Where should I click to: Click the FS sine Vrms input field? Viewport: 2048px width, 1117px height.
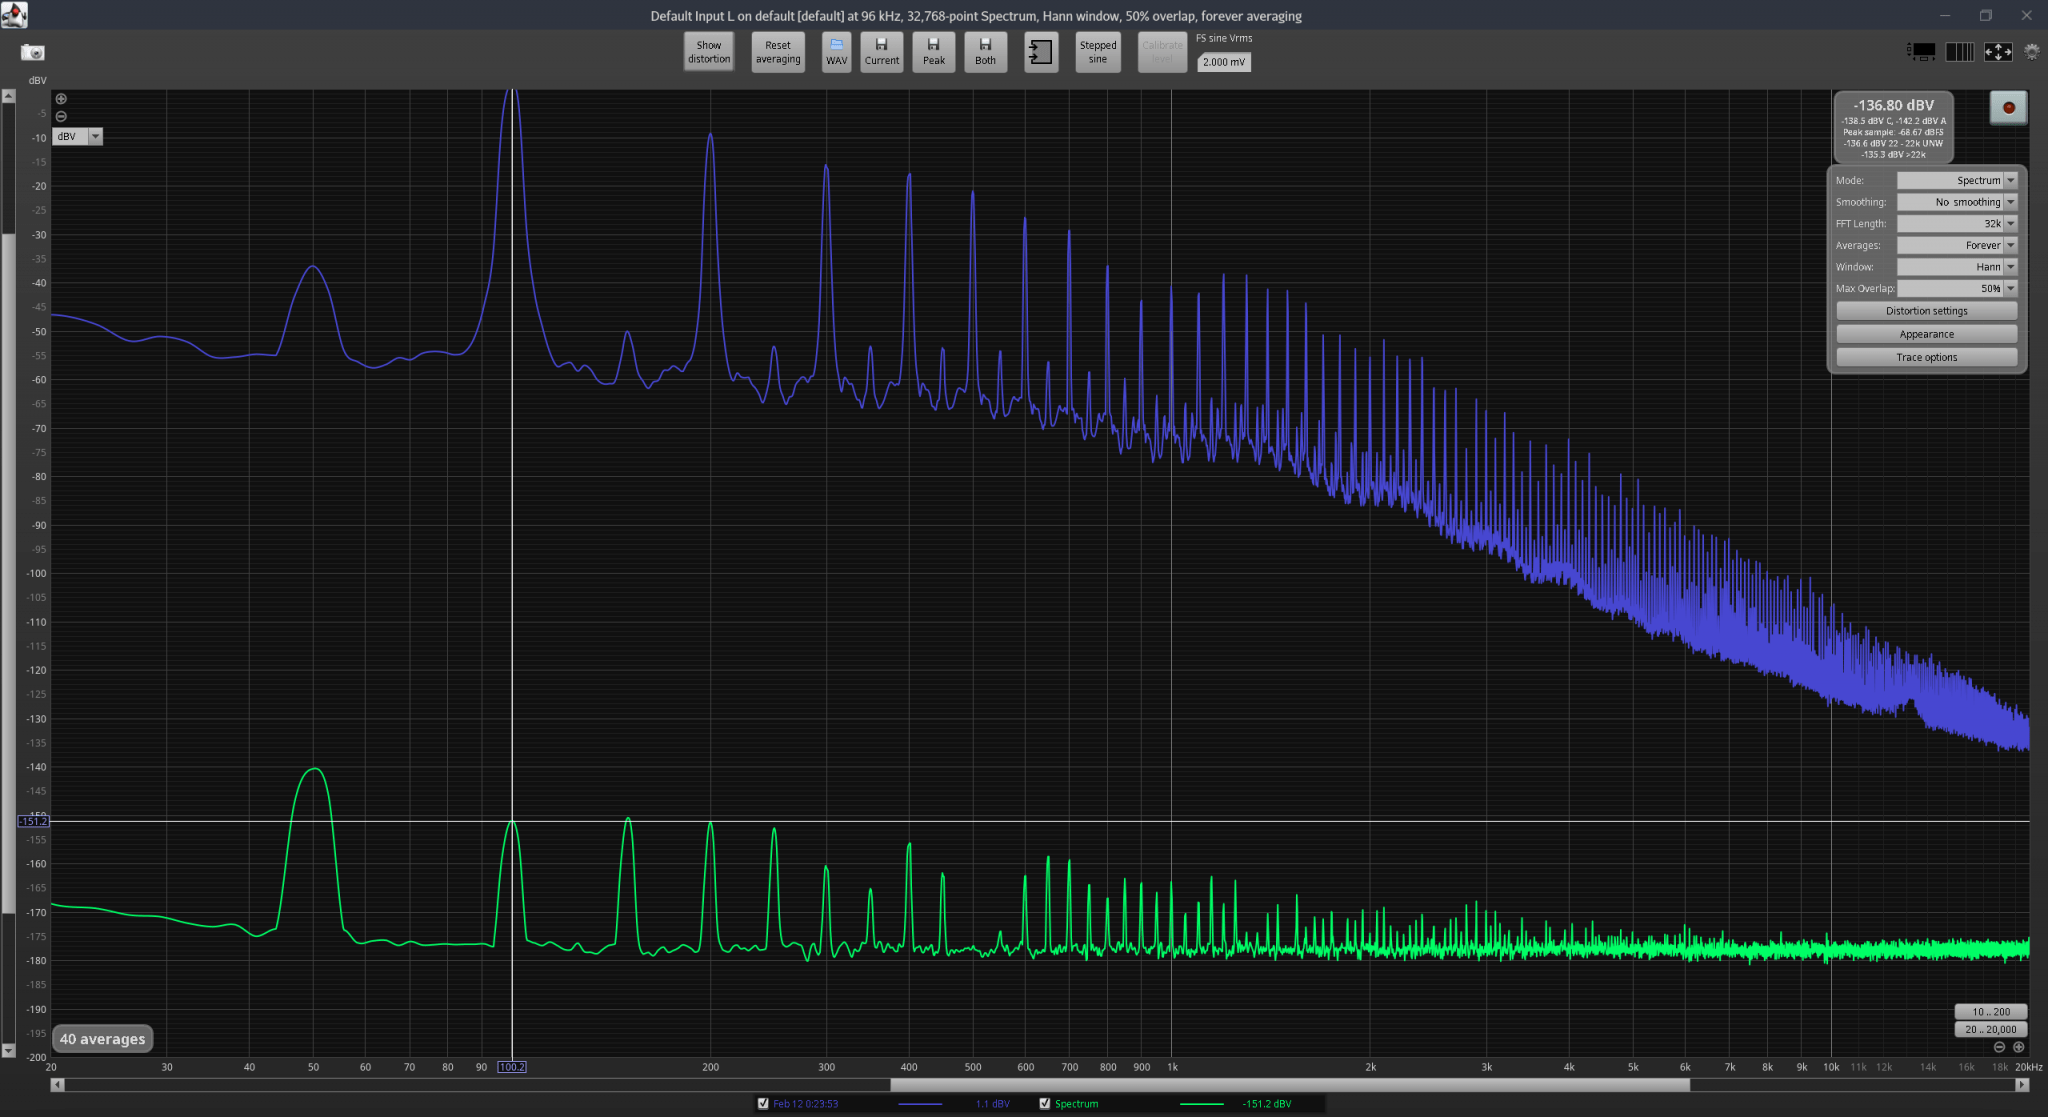click(x=1224, y=62)
